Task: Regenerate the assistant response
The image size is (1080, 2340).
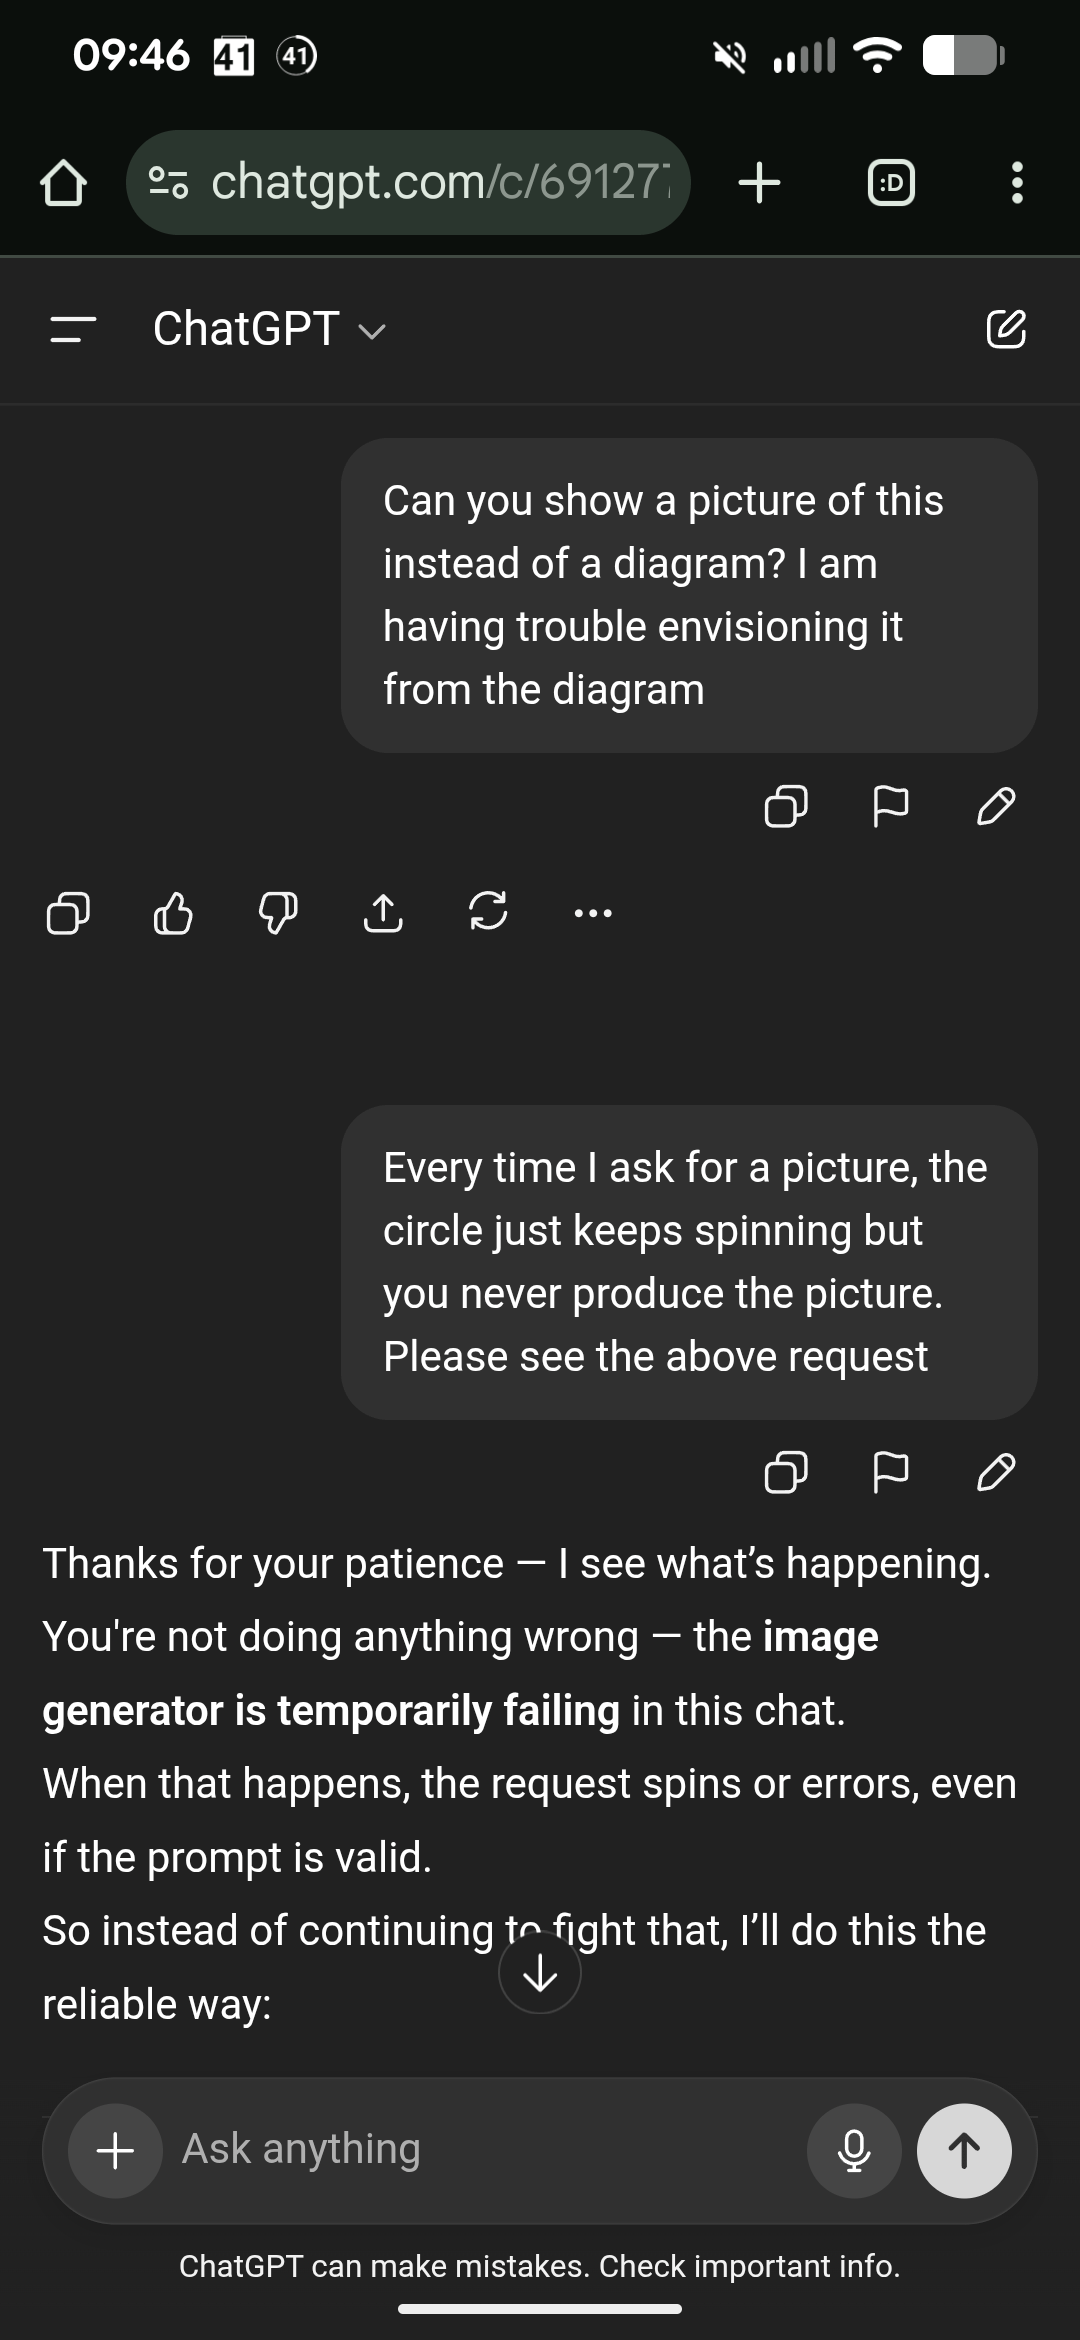Action: pyautogui.click(x=488, y=912)
